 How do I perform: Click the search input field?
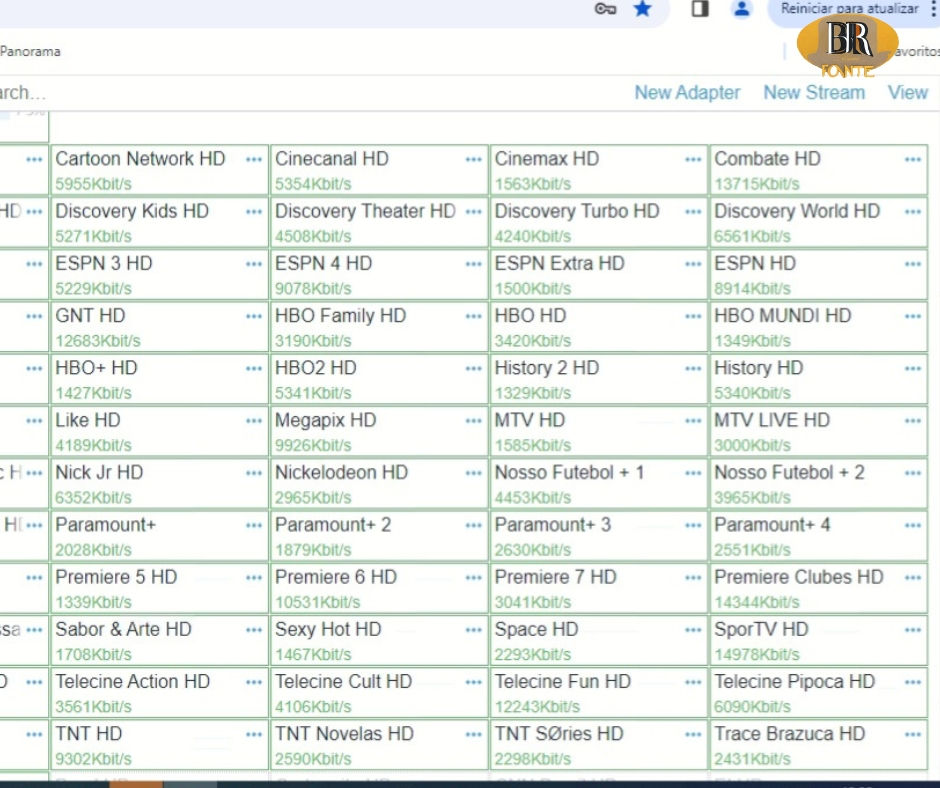(x=23, y=93)
